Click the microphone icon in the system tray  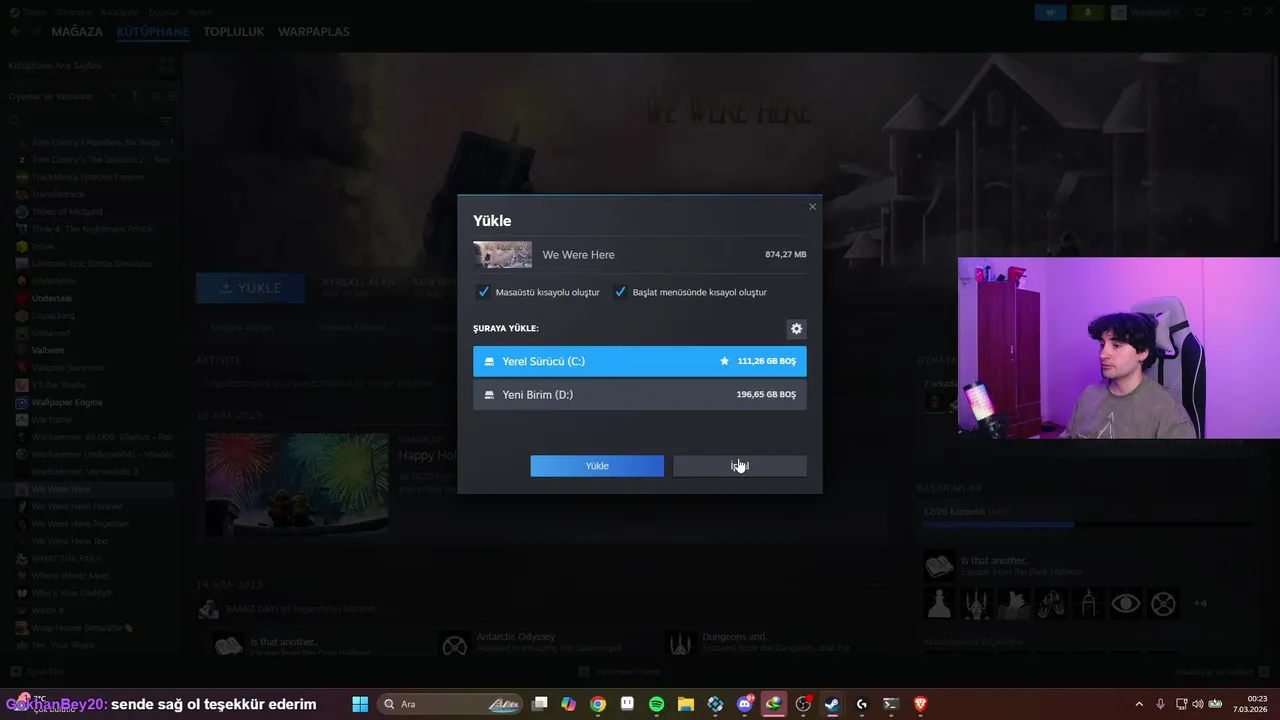1160,704
